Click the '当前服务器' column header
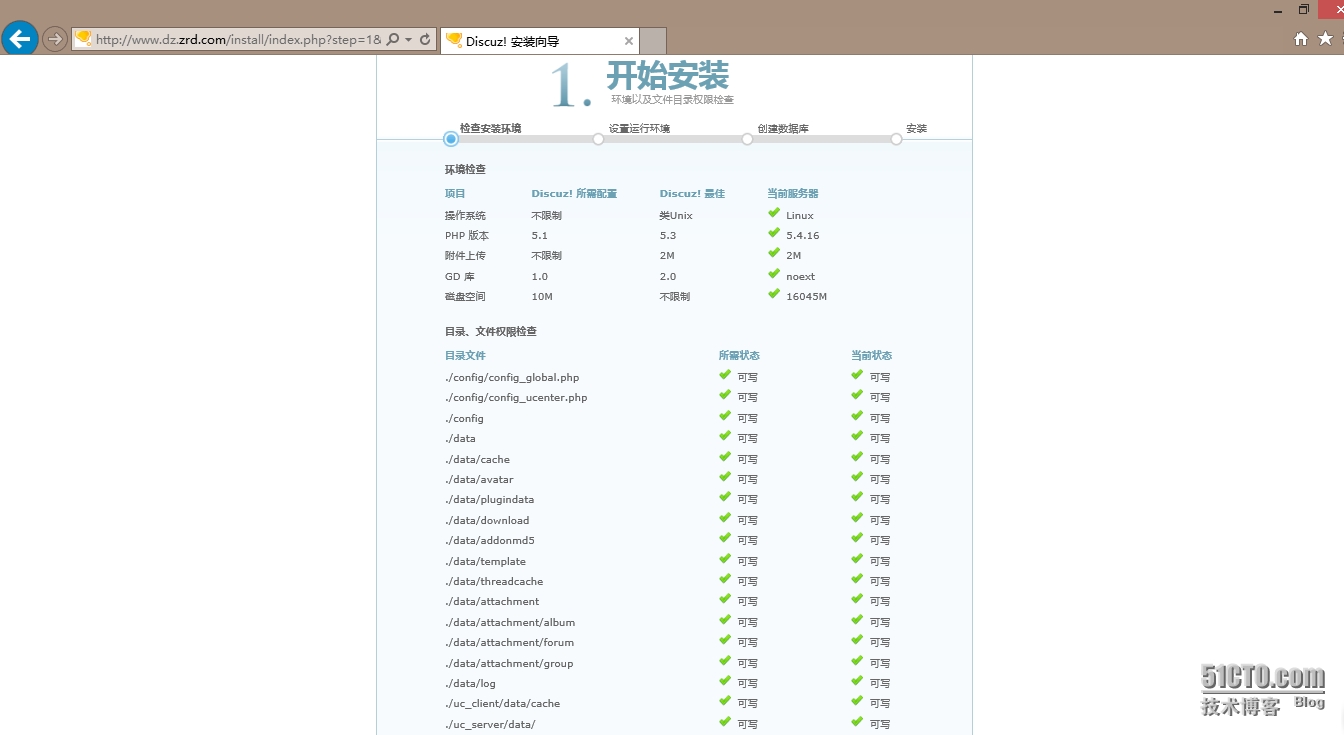1344x735 pixels. coord(793,194)
